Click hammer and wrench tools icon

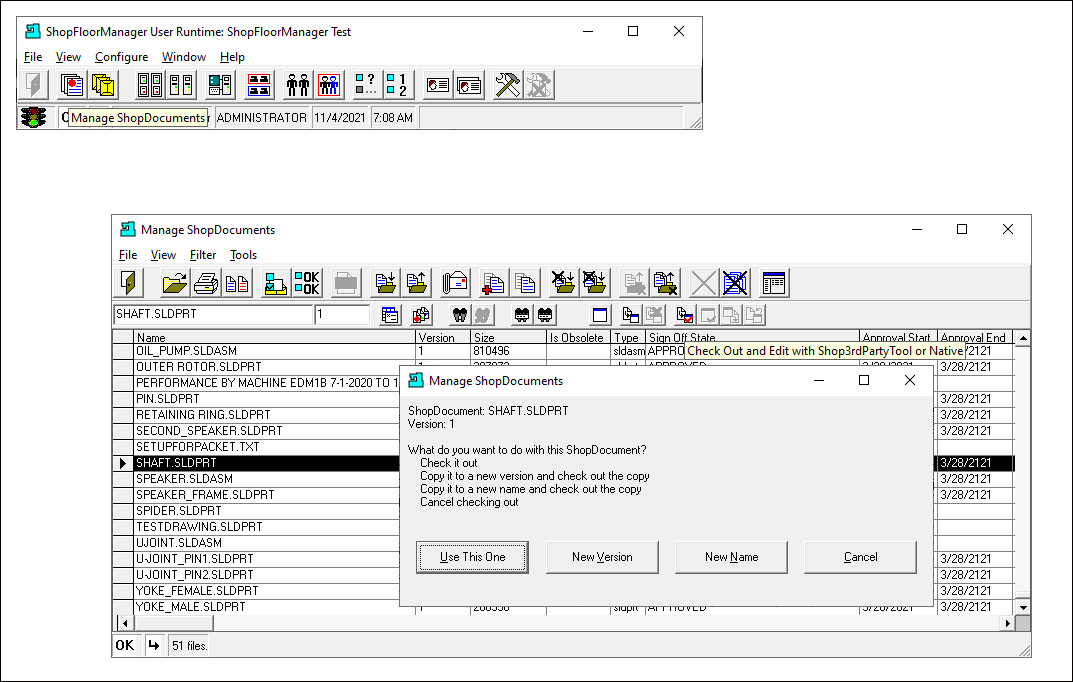pos(508,85)
